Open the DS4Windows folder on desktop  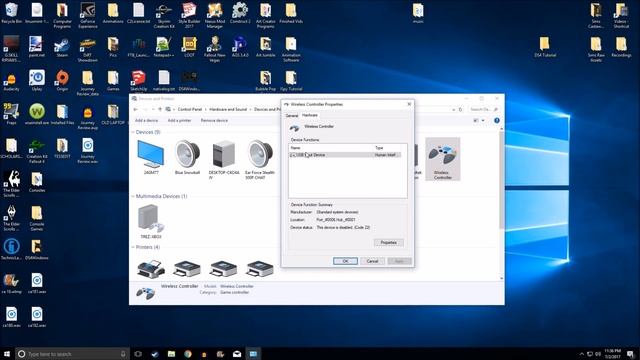tap(36, 250)
